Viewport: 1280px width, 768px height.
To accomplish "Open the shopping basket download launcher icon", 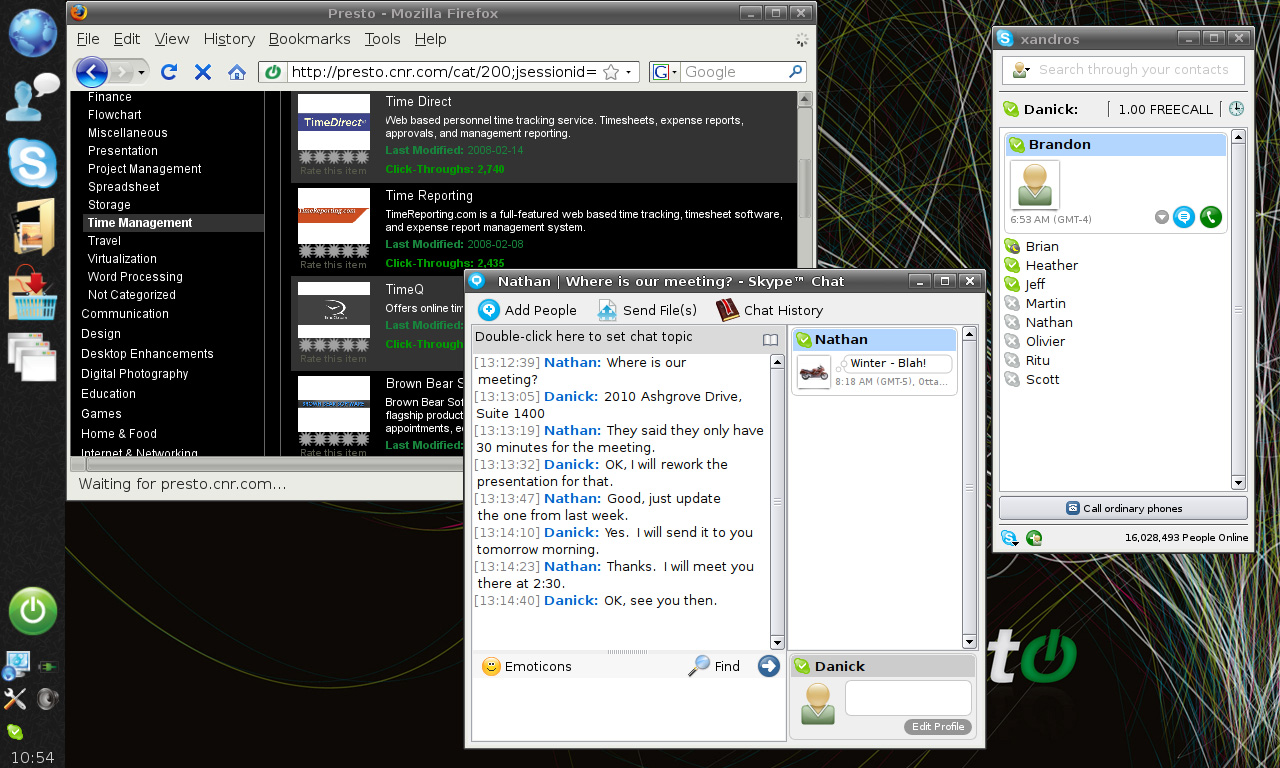I will [x=33, y=293].
